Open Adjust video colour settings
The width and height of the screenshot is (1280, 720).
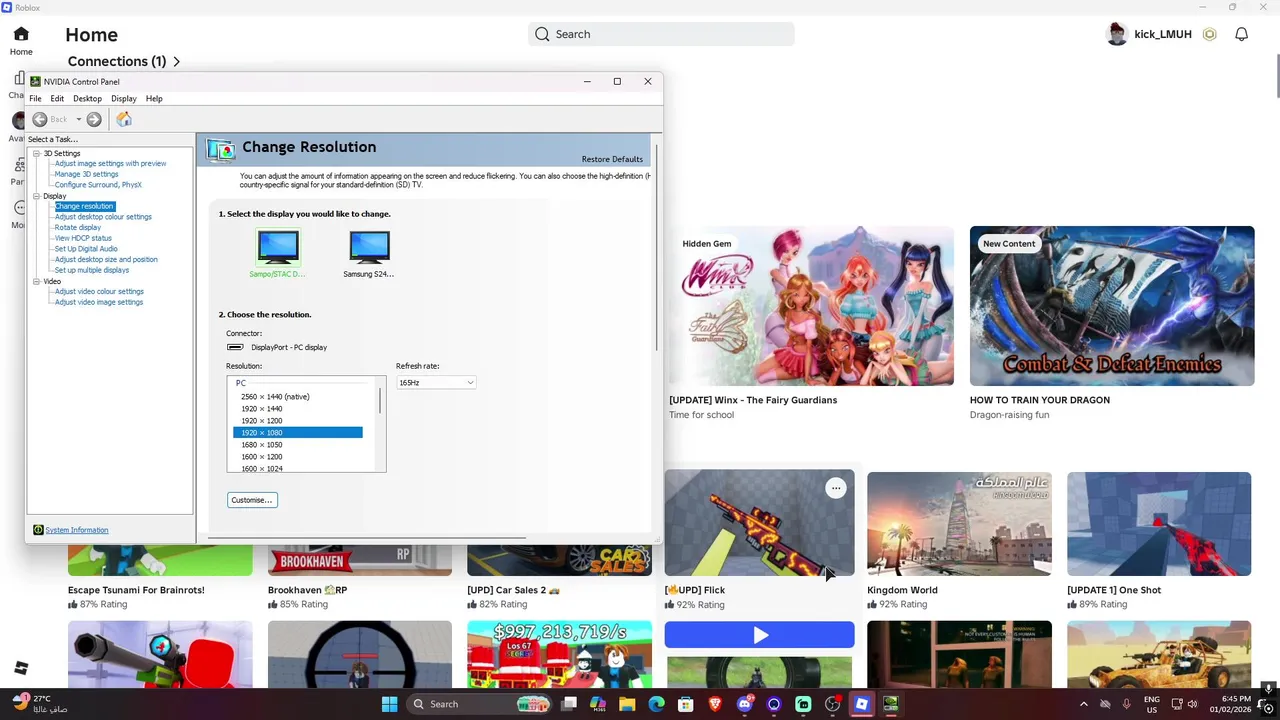coord(99,292)
